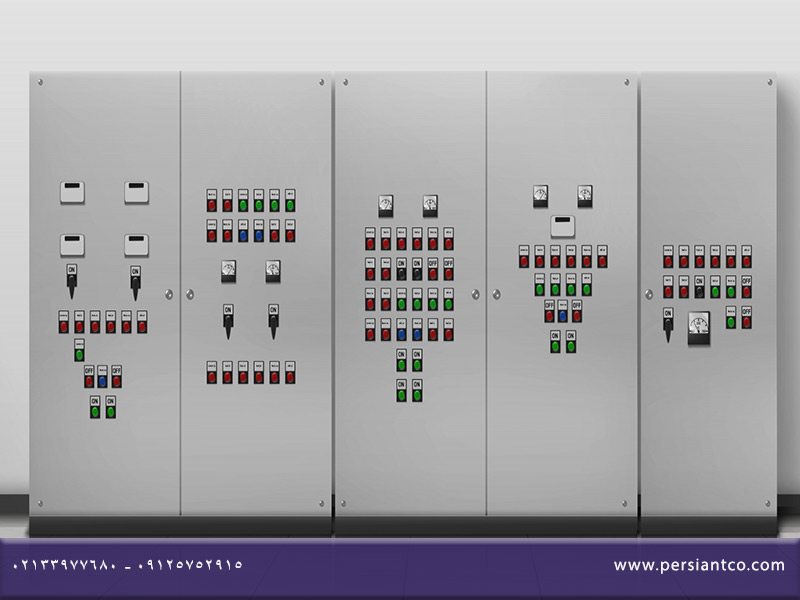Push the right green ON button on fourth cabinet

click(571, 341)
